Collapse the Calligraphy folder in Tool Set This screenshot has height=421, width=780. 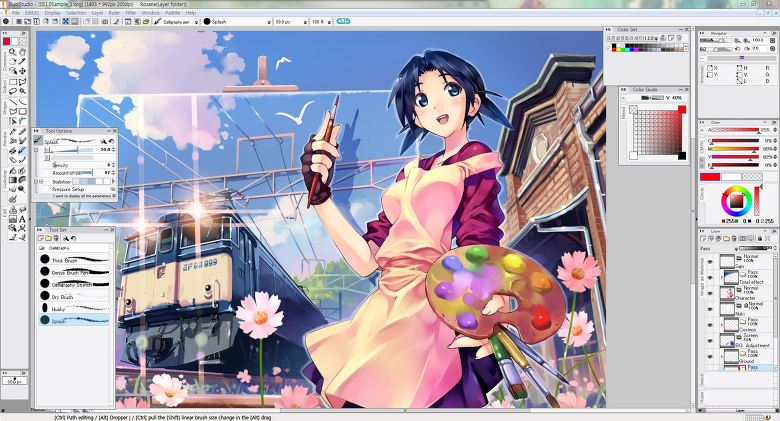click(x=42, y=248)
